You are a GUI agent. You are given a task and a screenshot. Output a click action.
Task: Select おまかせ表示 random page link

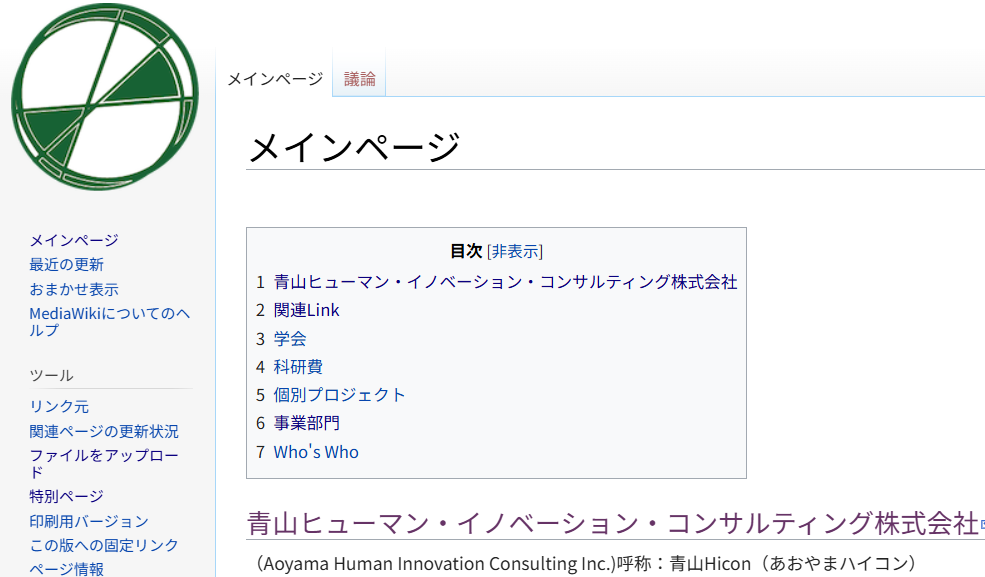pyautogui.click(x=74, y=289)
